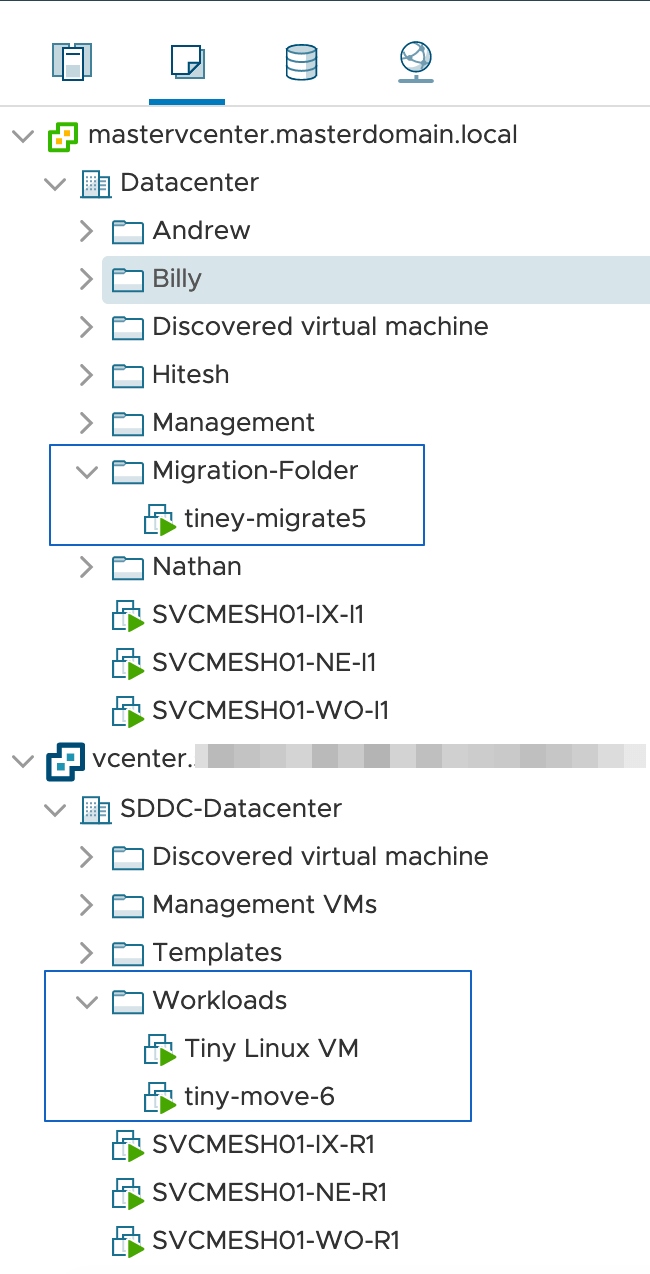Click the tiney-migrate5 VM icon
Screen dimensions: 650x1274
[160, 520]
